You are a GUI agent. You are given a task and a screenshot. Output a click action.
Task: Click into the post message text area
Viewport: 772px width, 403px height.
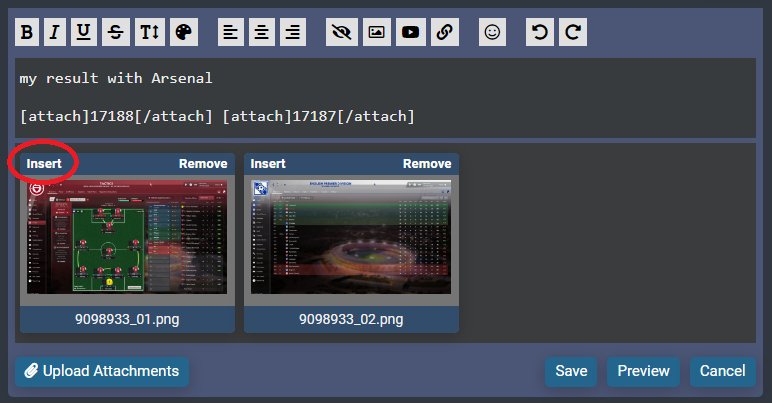point(385,98)
